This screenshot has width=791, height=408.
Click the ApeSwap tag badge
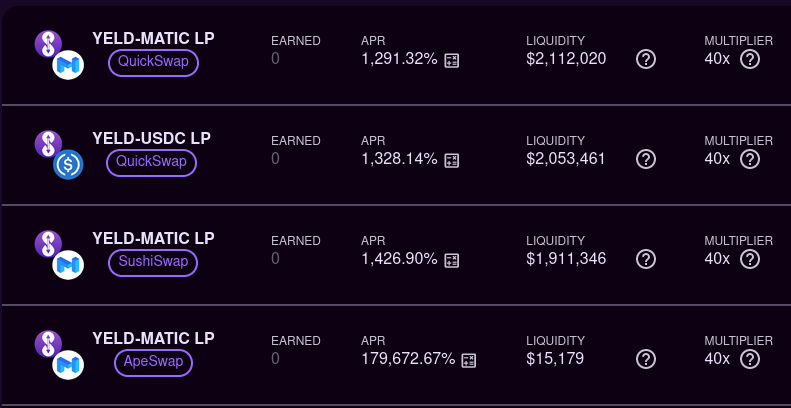point(153,362)
